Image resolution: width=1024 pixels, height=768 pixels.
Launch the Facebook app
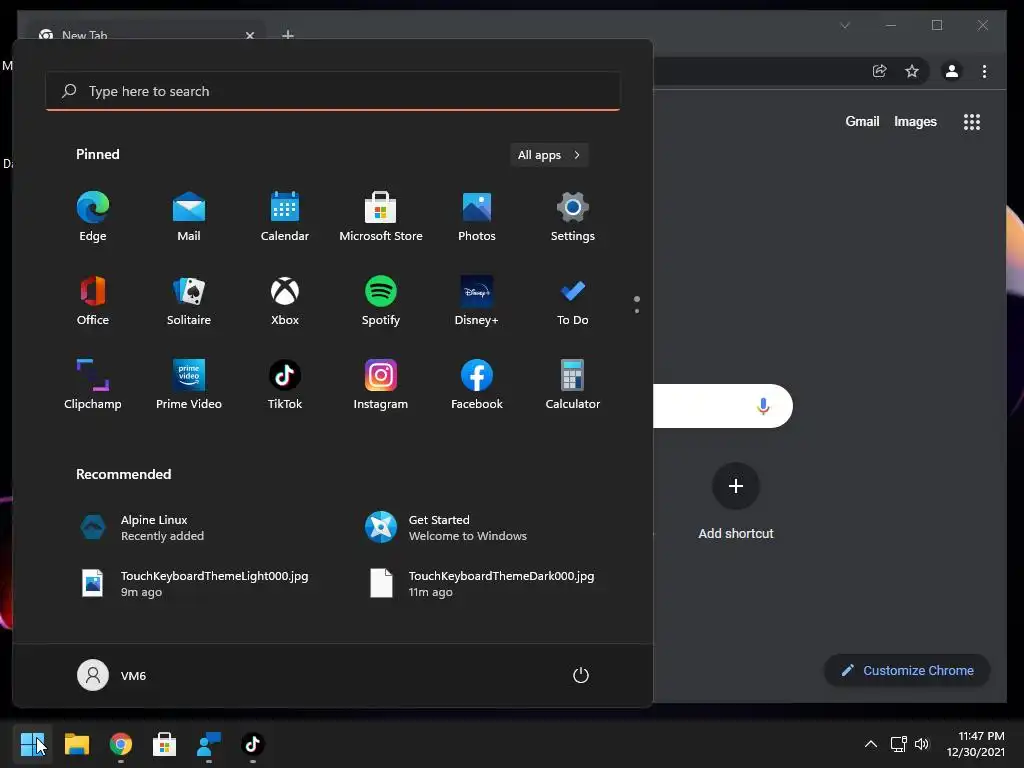pos(477,385)
